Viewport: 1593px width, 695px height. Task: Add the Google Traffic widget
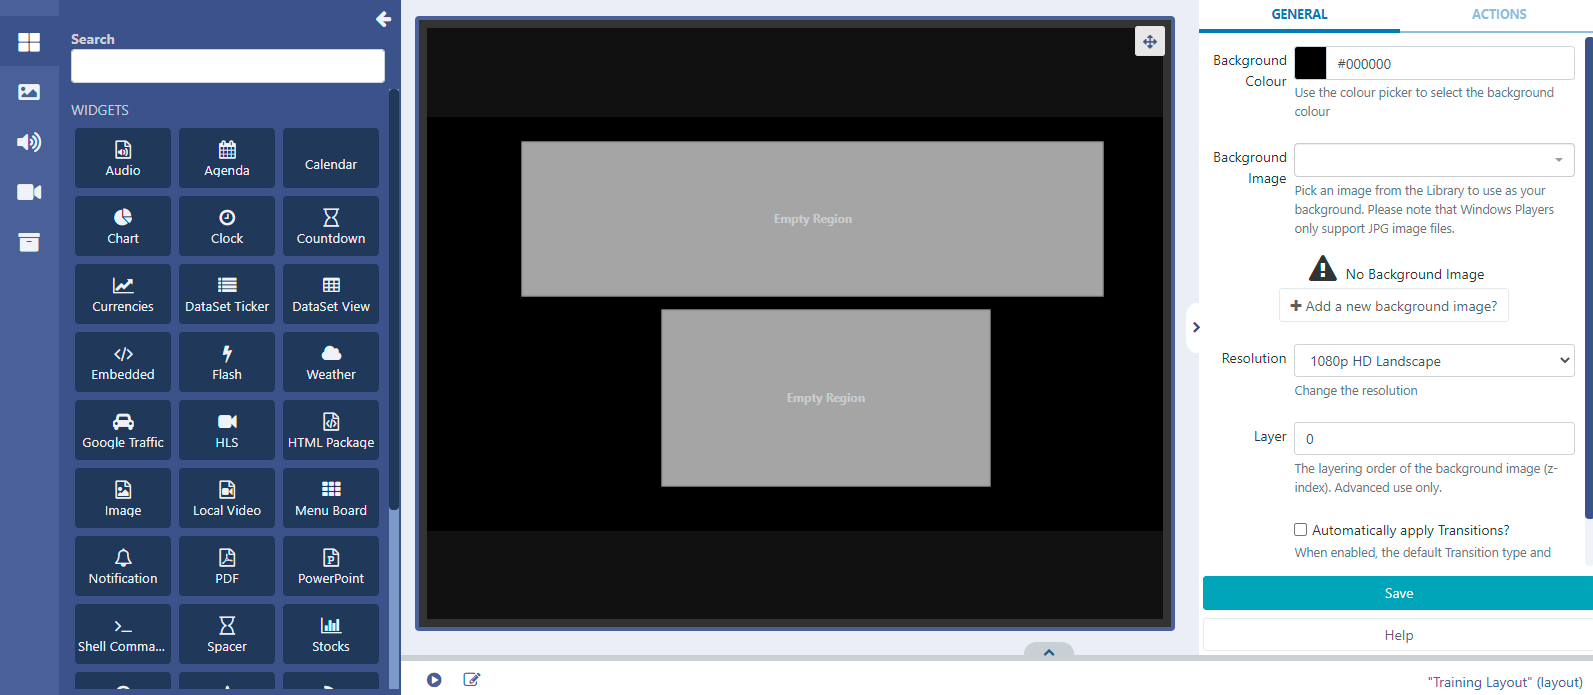point(123,430)
